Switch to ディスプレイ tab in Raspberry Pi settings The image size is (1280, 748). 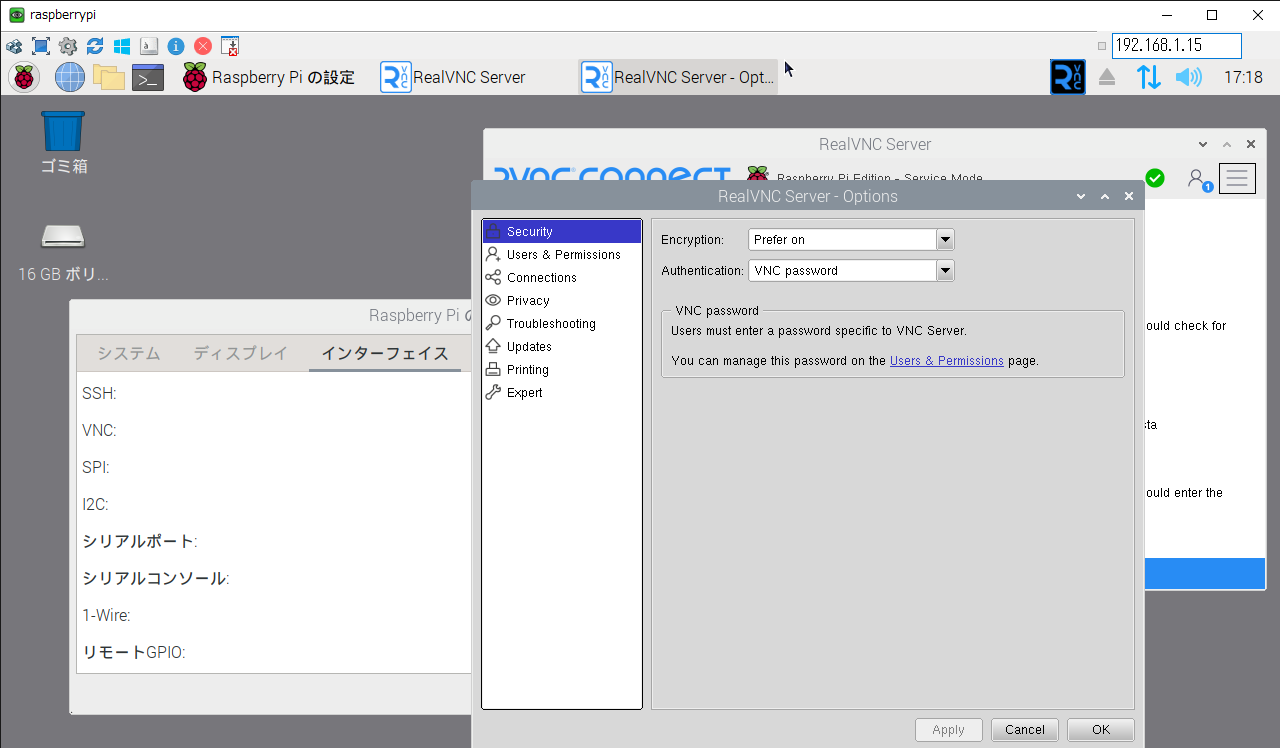pyautogui.click(x=241, y=353)
